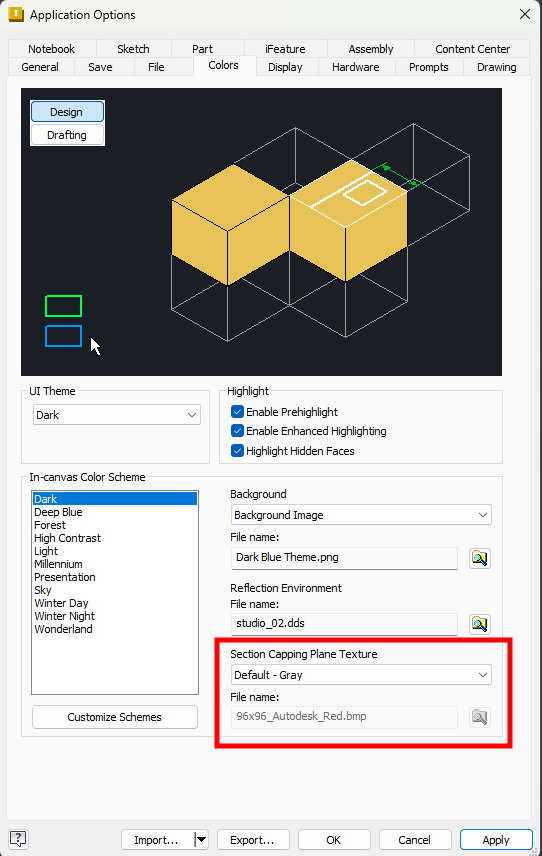Image resolution: width=542 pixels, height=856 pixels.
Task: Select the Wonderland color scheme
Action: 115,629
